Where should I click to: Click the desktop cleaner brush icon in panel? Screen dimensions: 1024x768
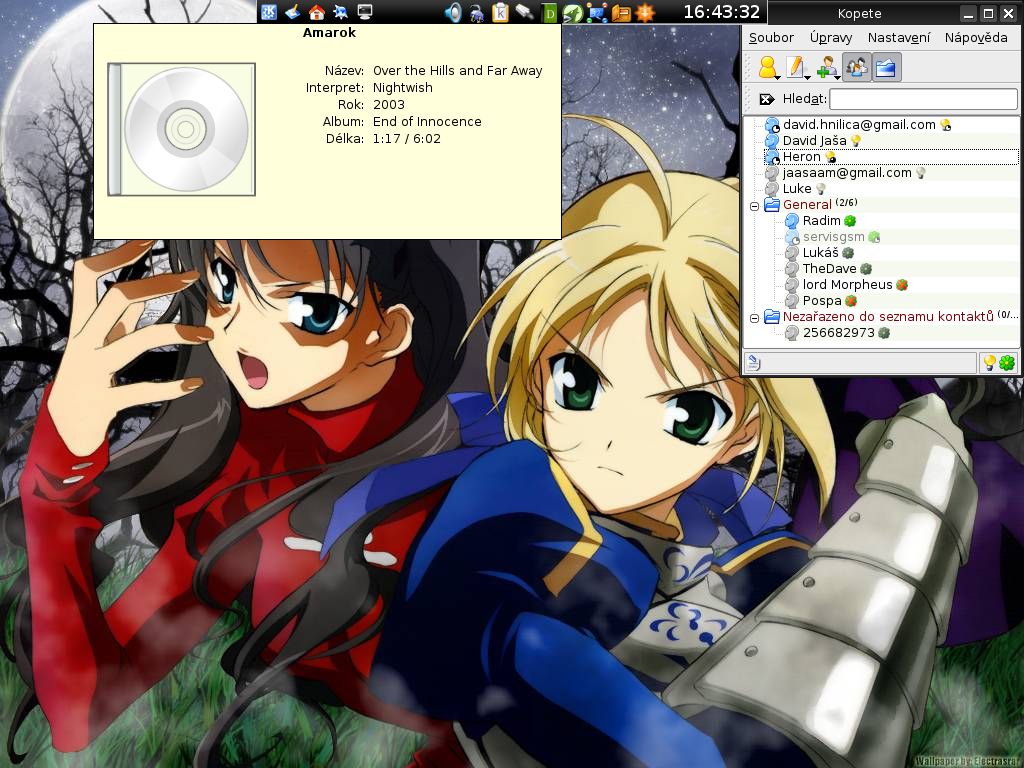[293, 12]
